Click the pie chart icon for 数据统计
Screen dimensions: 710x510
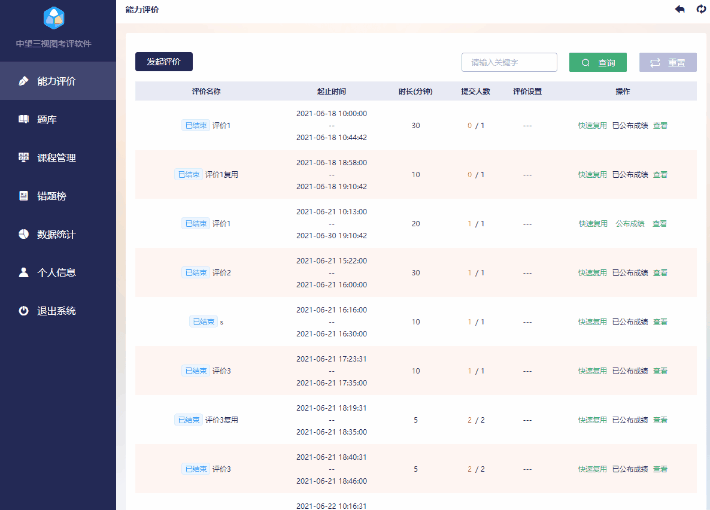tap(24, 234)
